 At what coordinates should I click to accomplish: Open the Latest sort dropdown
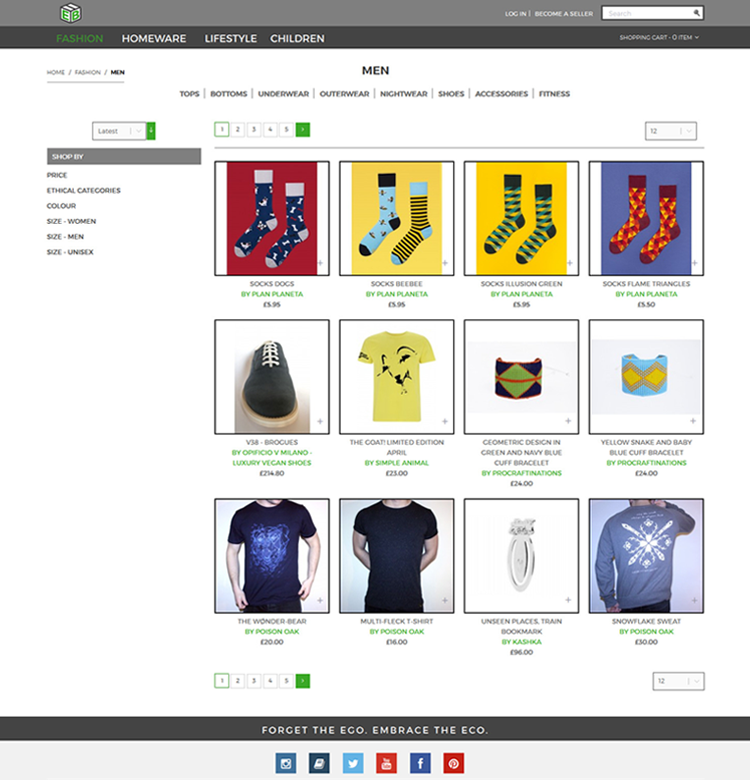119,131
